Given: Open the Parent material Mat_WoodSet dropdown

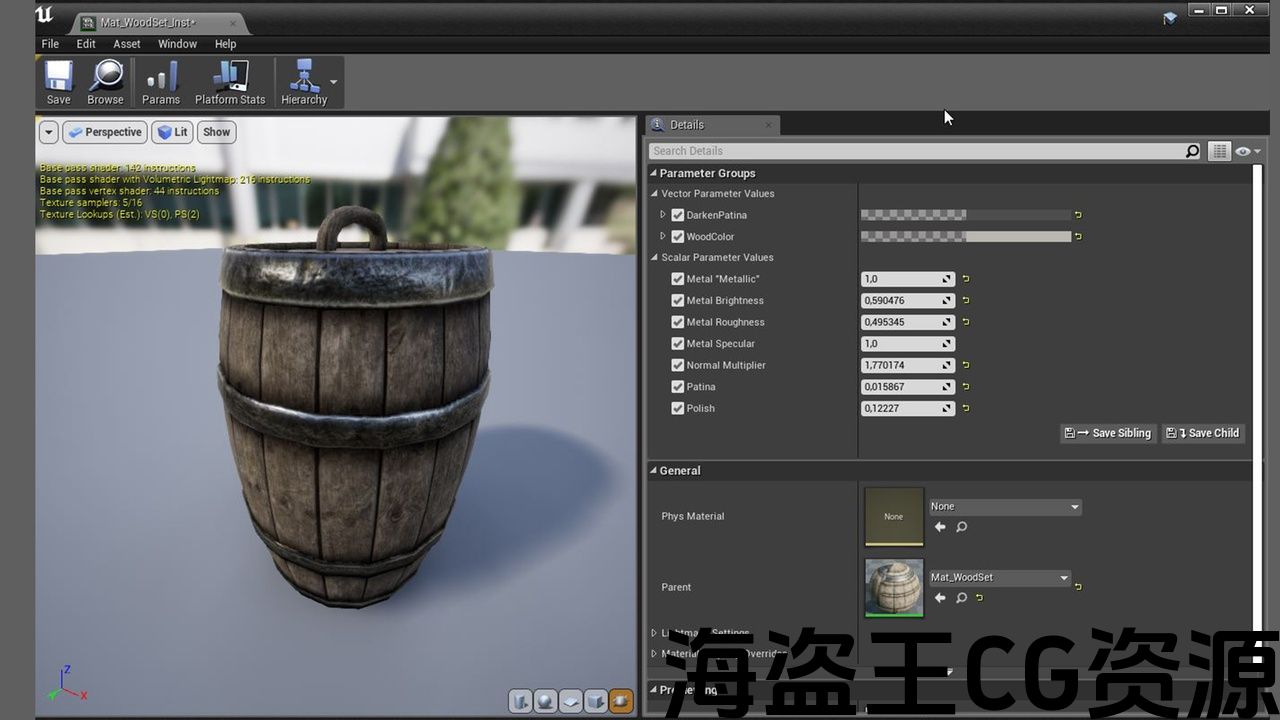Looking at the screenshot, I should (1000, 578).
